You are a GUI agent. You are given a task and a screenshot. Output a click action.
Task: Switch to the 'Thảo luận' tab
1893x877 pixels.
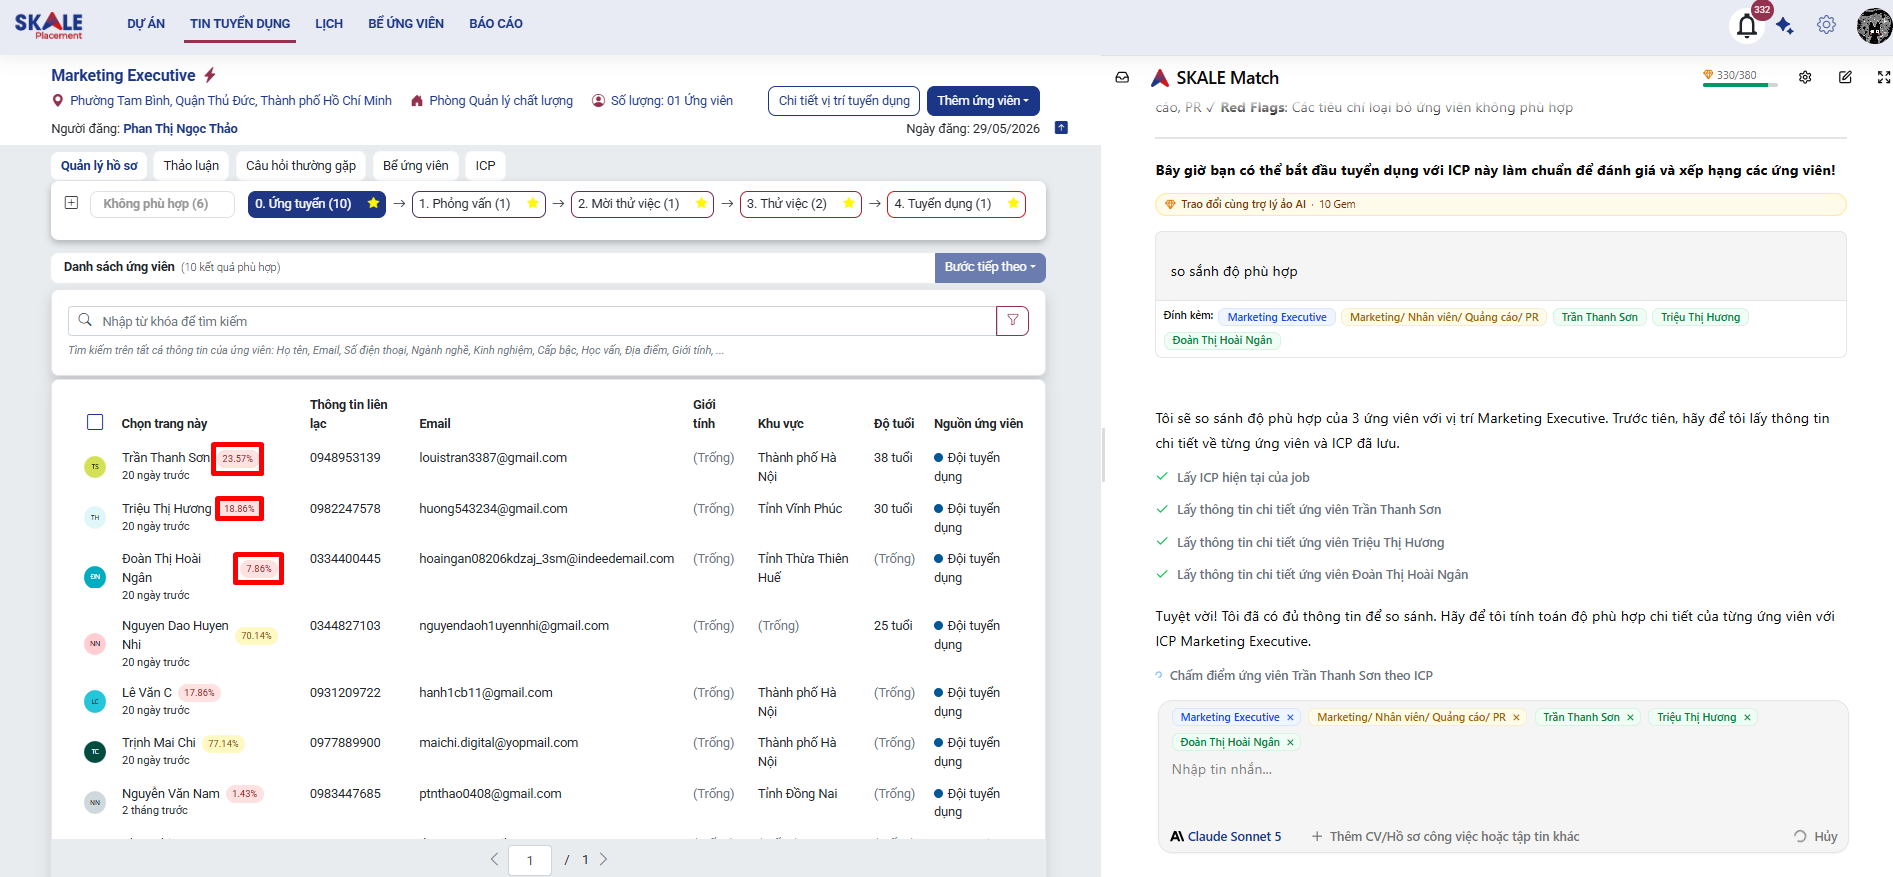191,166
